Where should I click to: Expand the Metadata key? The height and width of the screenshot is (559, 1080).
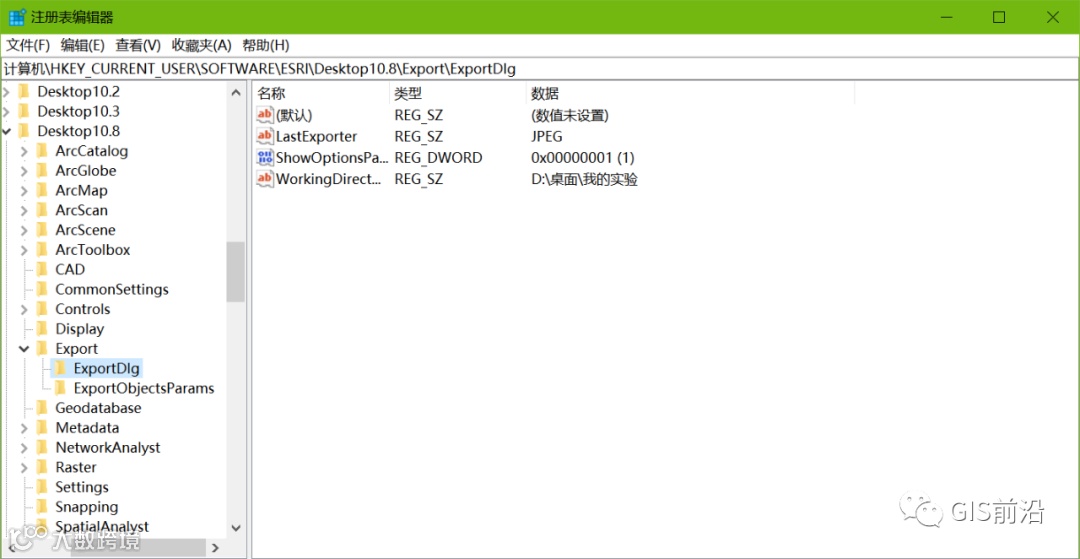24,428
